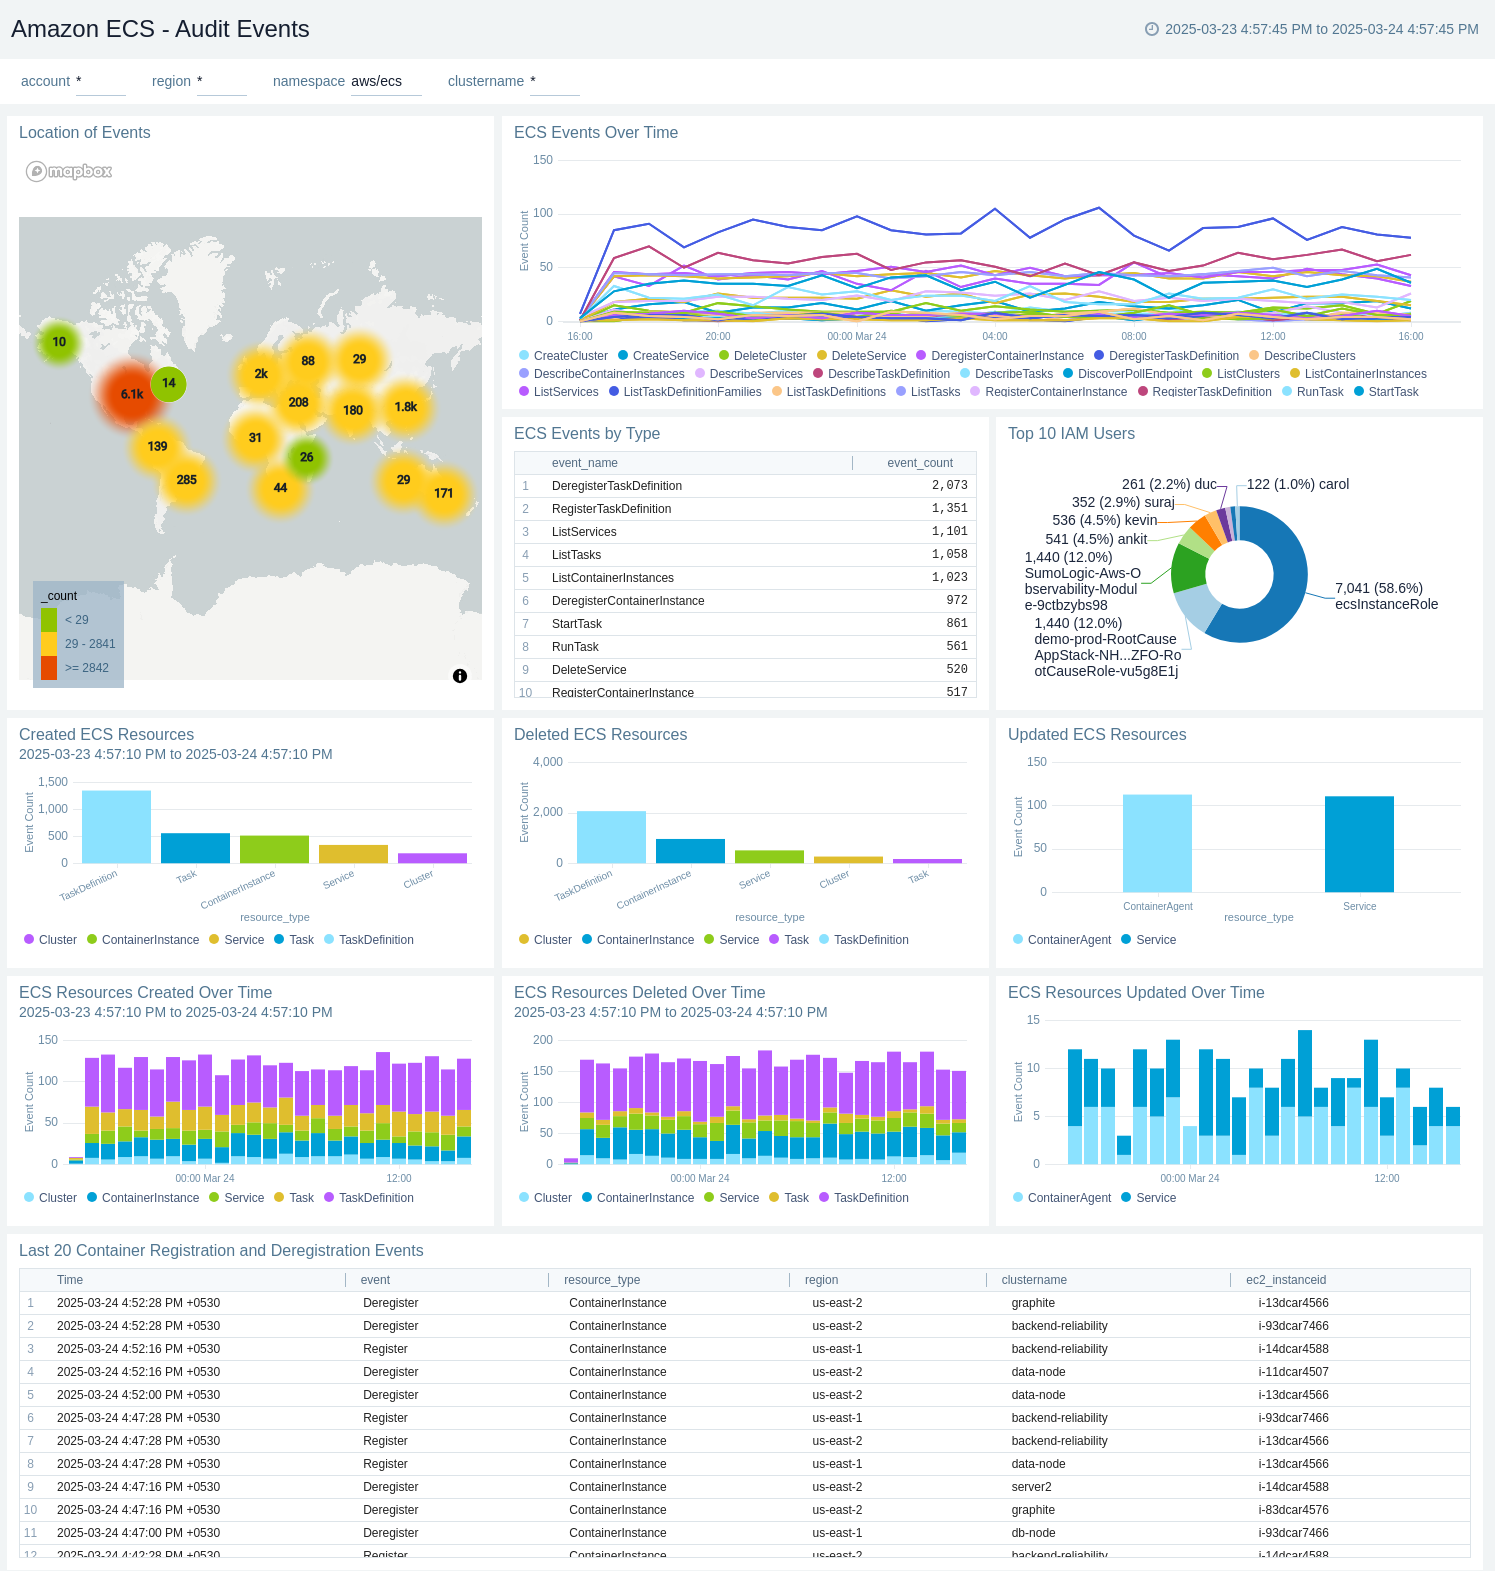
Task: Toggle ListTaskDefinitionFamilies series in the legend
Action: [685, 392]
